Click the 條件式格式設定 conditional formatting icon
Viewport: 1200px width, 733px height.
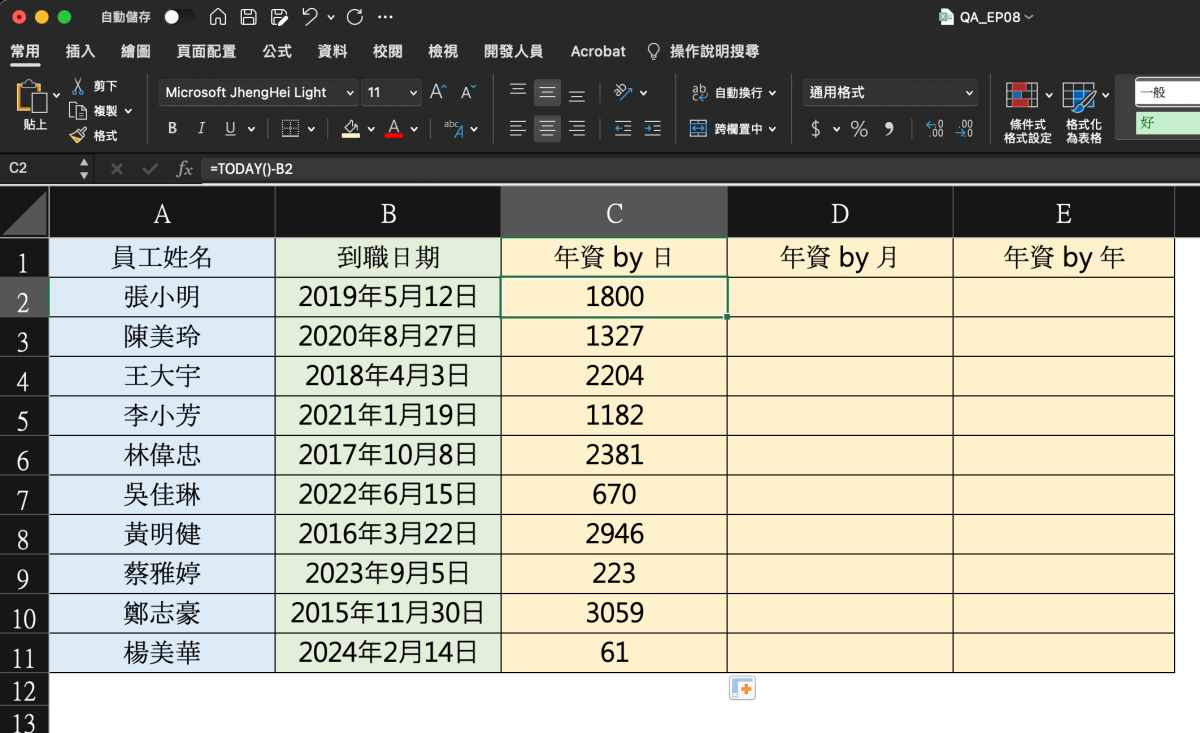1022,98
